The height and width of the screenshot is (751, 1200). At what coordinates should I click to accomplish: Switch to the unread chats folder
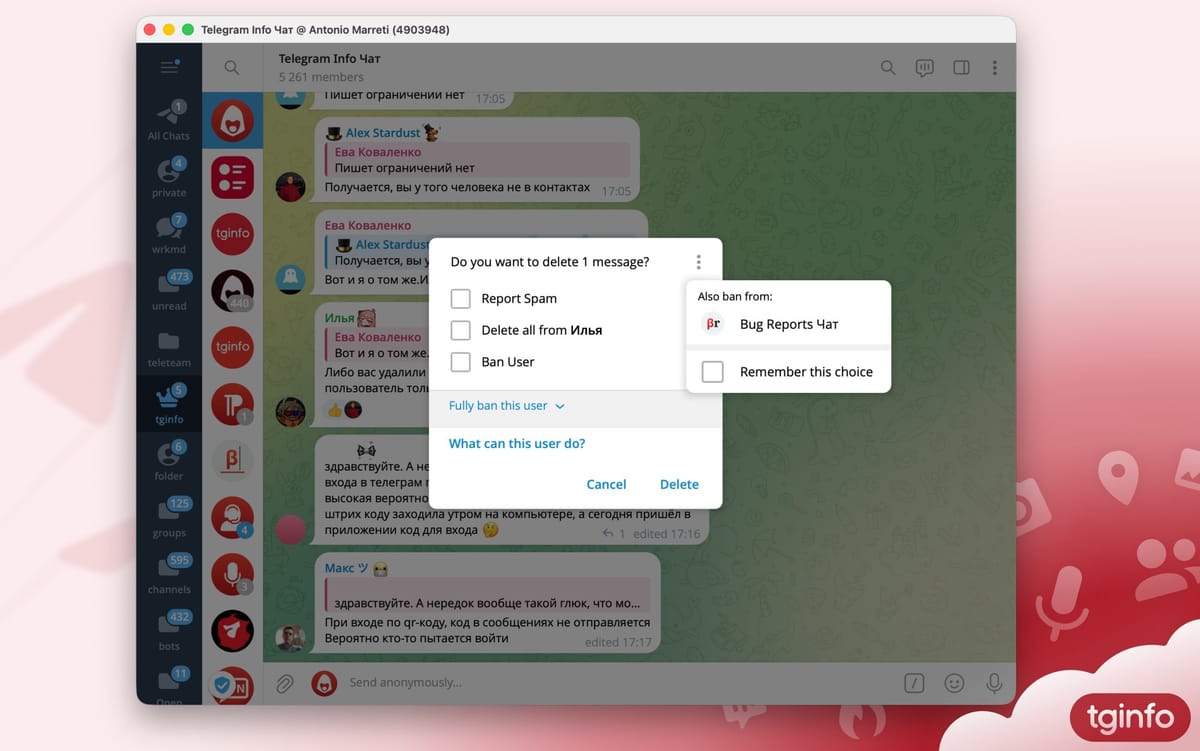(x=168, y=284)
